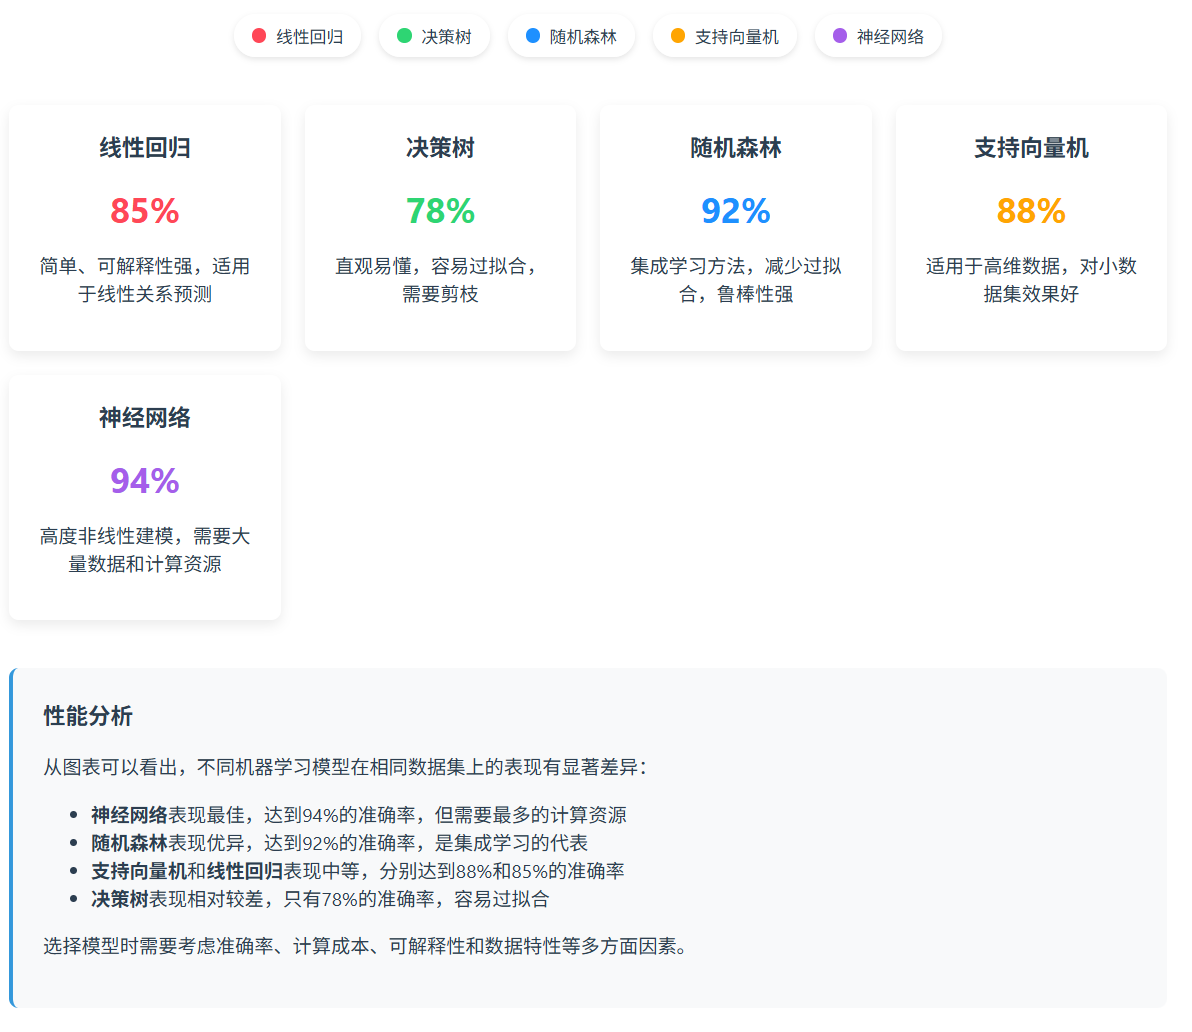This screenshot has width=1192, height=1032.
Task: Toggle the 线性回归 legend pill
Action: 297,36
